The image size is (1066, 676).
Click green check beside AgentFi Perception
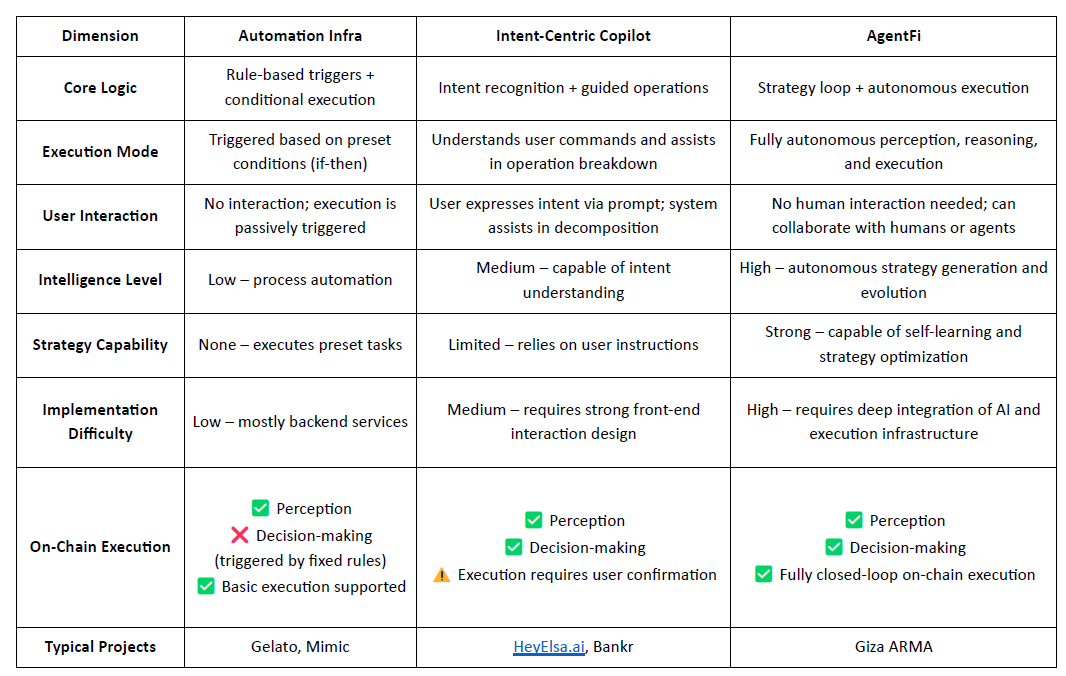854,520
